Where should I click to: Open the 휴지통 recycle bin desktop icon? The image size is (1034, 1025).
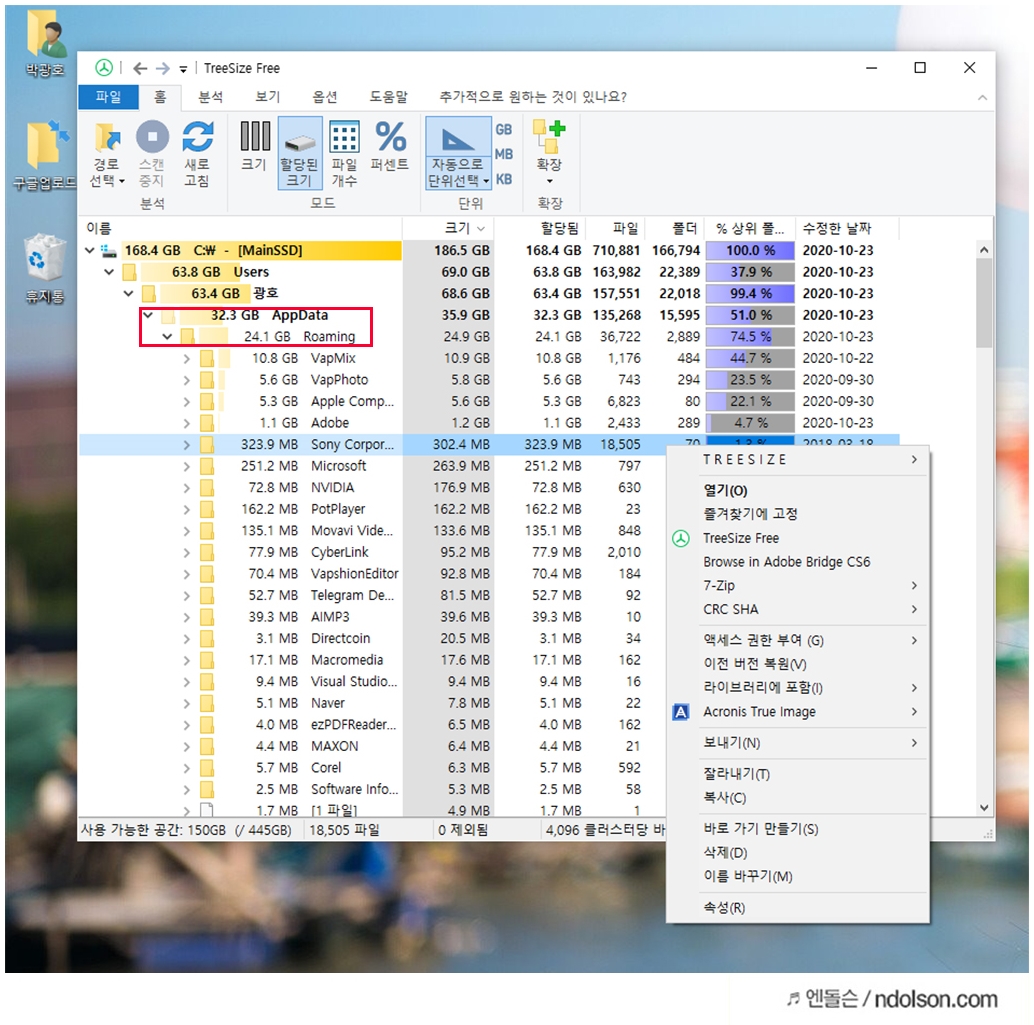coord(45,267)
